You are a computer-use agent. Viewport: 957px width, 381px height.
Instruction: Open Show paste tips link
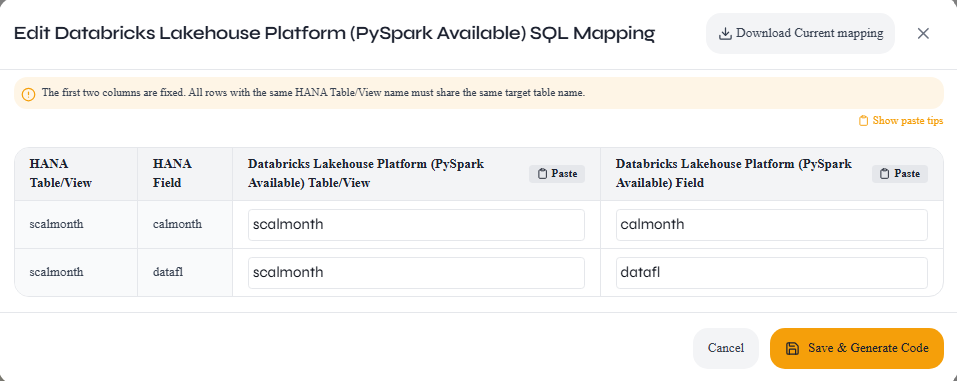(901, 121)
